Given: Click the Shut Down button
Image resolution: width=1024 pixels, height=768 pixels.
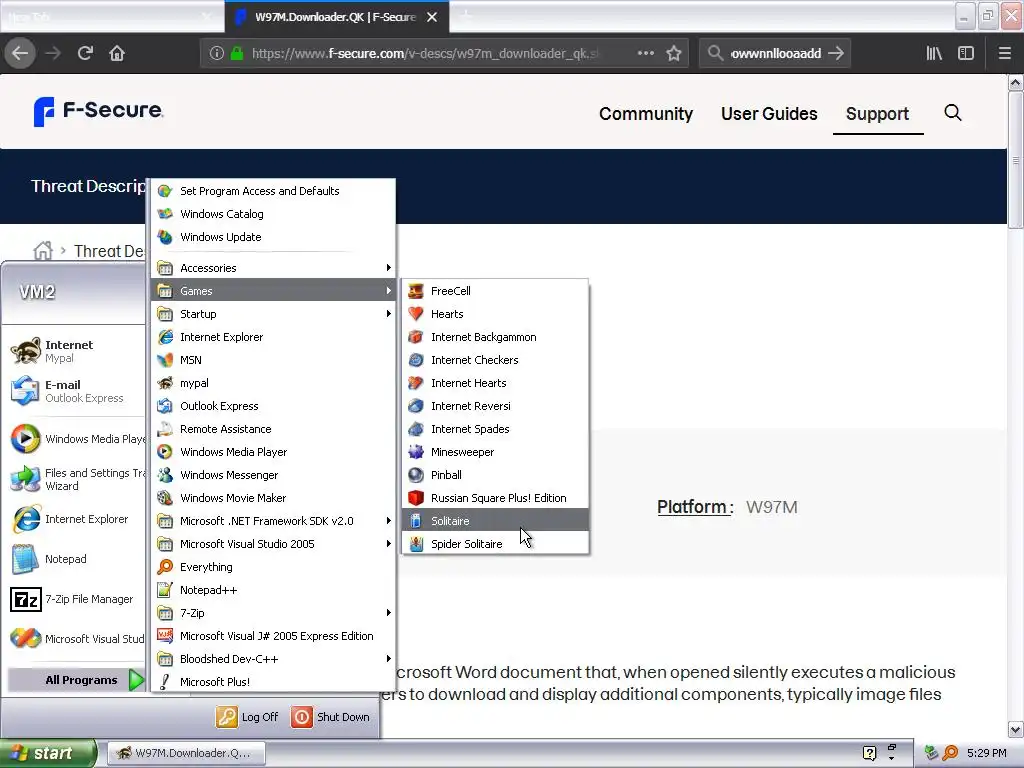Looking at the screenshot, I should pyautogui.click(x=331, y=716).
